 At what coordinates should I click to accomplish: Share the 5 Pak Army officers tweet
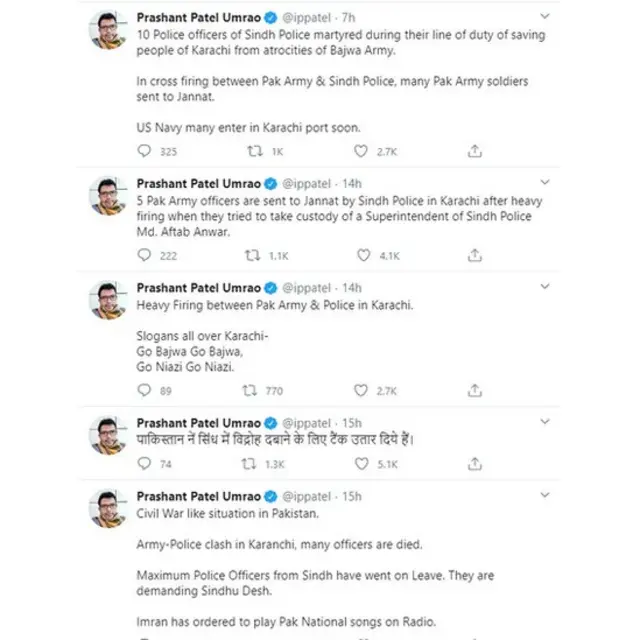pos(475,255)
